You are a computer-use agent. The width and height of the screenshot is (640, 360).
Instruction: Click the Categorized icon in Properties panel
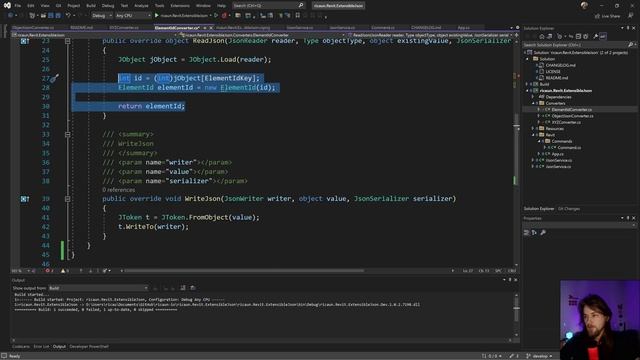527,232
